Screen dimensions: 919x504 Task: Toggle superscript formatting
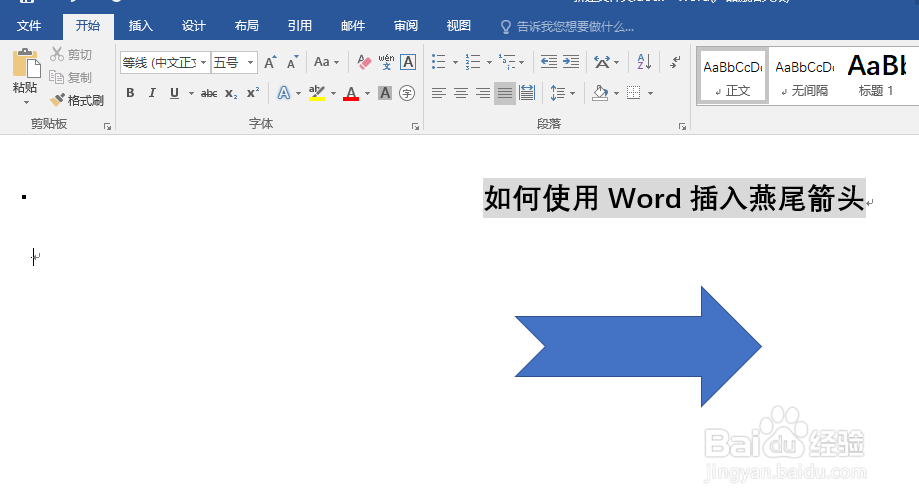253,93
